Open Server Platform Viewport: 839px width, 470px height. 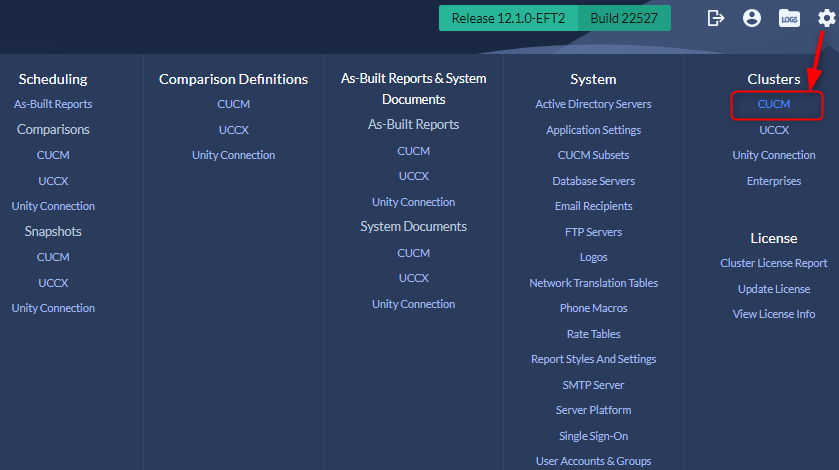[593, 410]
